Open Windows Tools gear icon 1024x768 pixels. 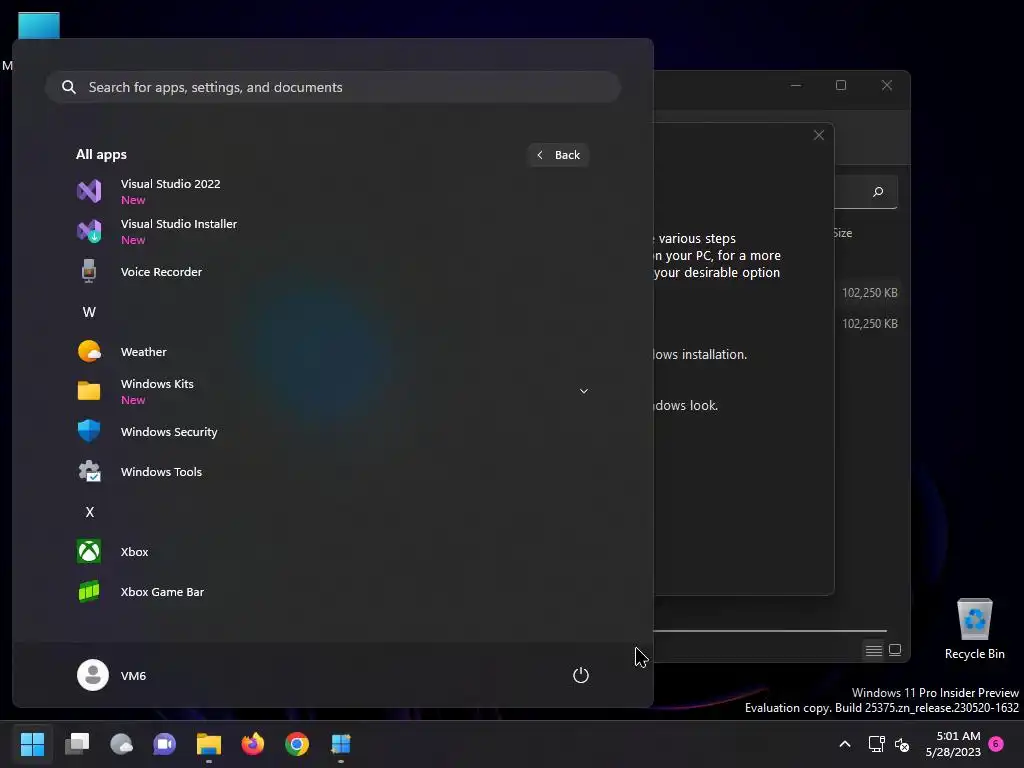click(x=89, y=472)
